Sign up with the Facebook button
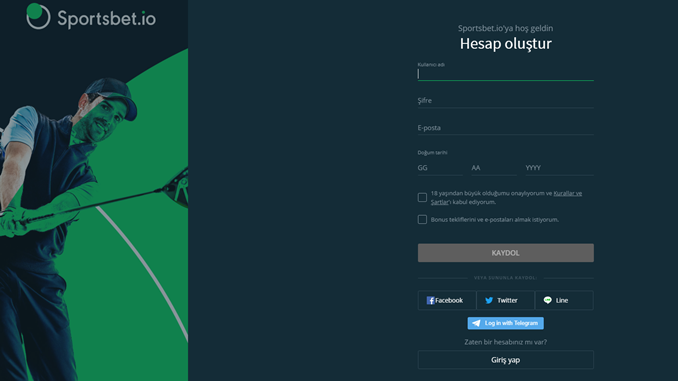This screenshot has width=678, height=381. point(447,300)
